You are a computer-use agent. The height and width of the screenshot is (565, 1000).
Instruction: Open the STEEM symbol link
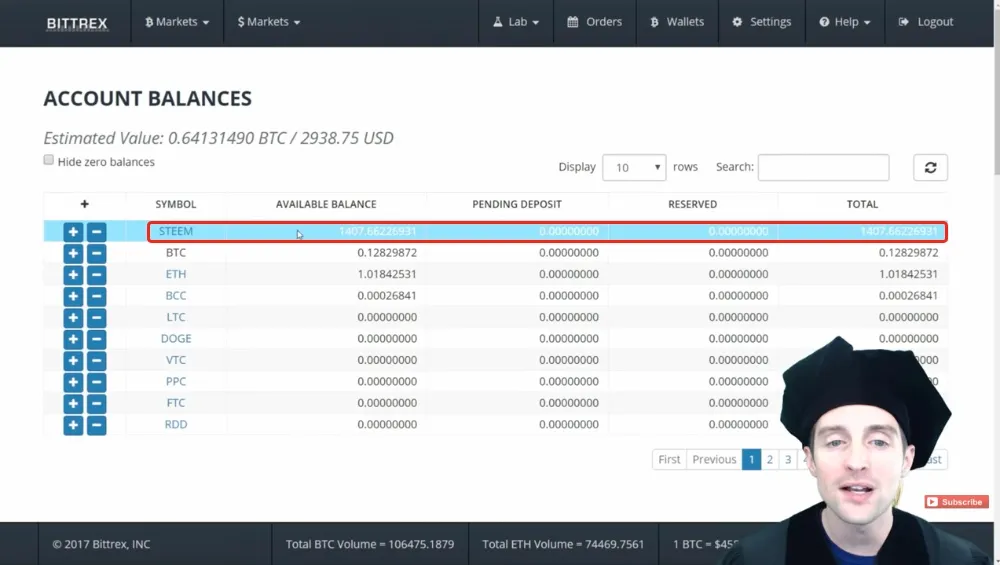pos(175,231)
